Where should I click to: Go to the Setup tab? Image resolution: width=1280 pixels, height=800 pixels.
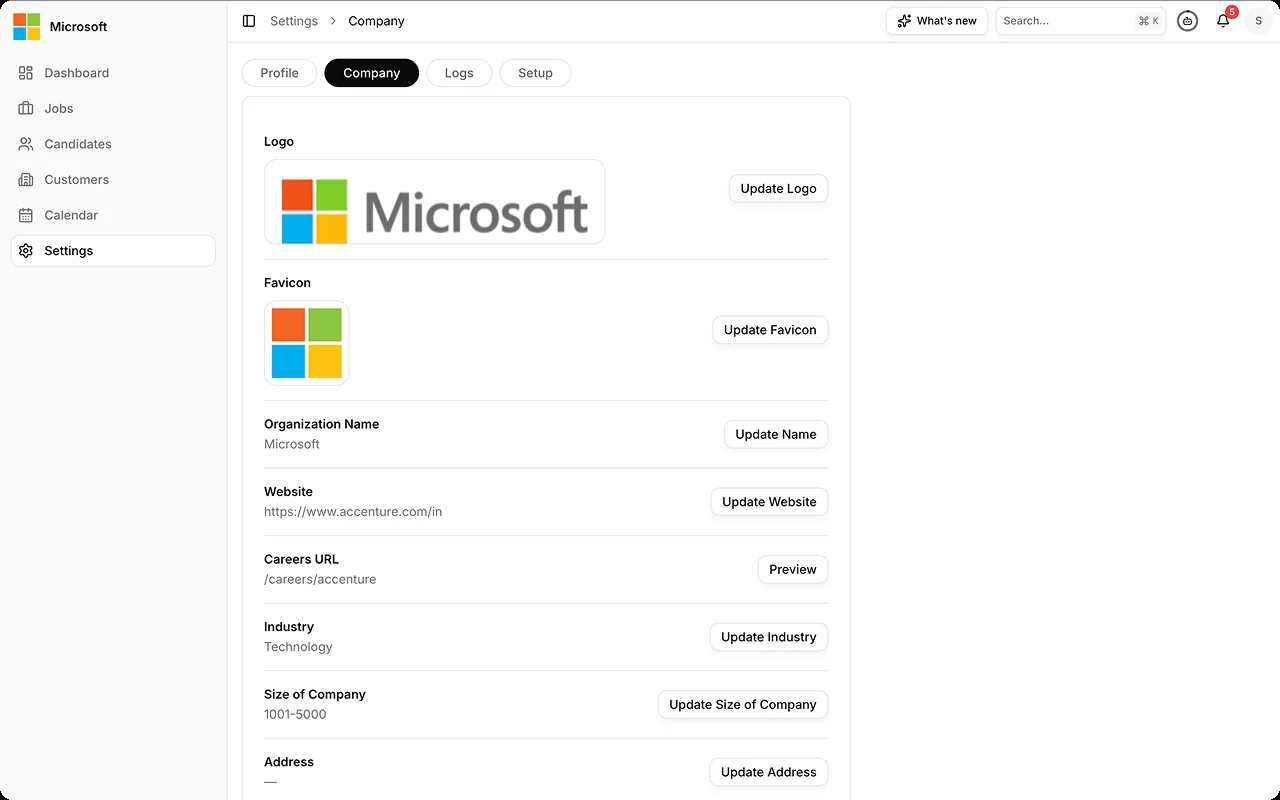pos(535,73)
